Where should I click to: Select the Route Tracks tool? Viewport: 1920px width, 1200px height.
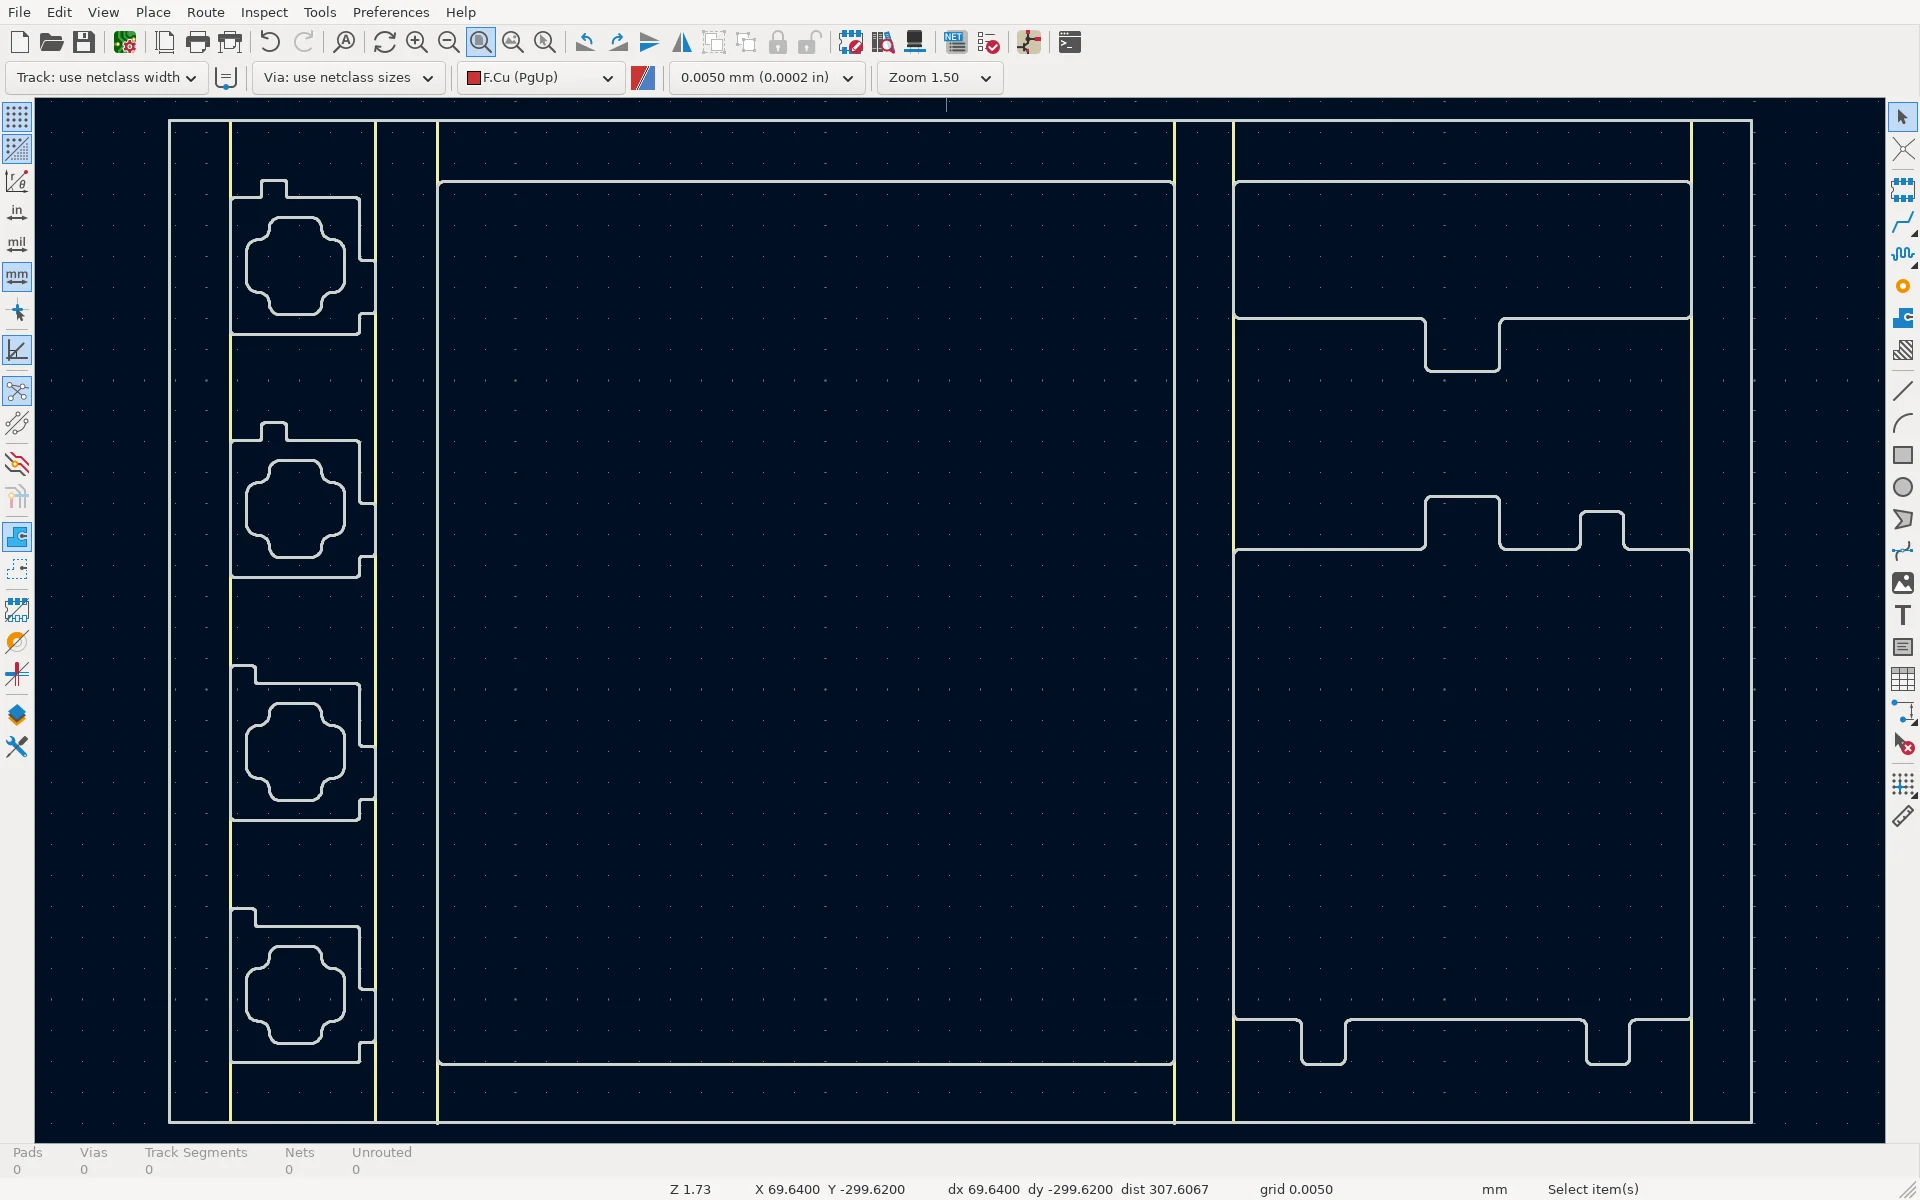1903,222
